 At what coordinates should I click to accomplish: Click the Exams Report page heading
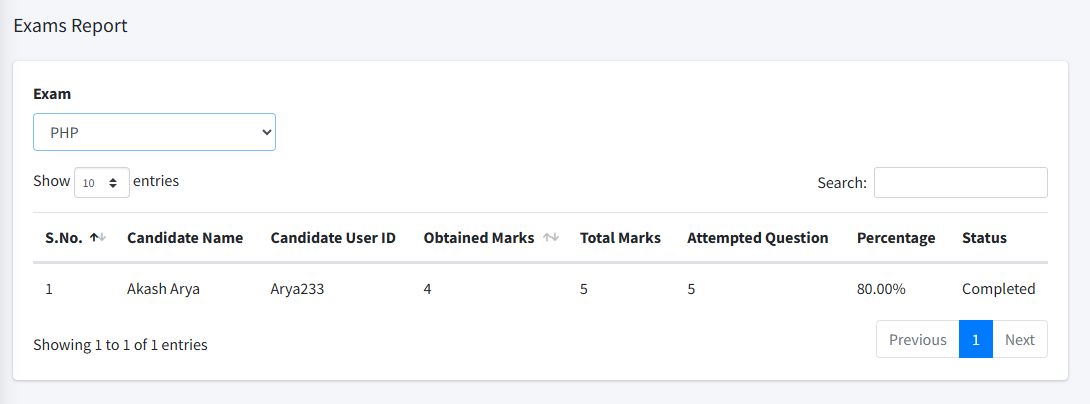tap(70, 26)
